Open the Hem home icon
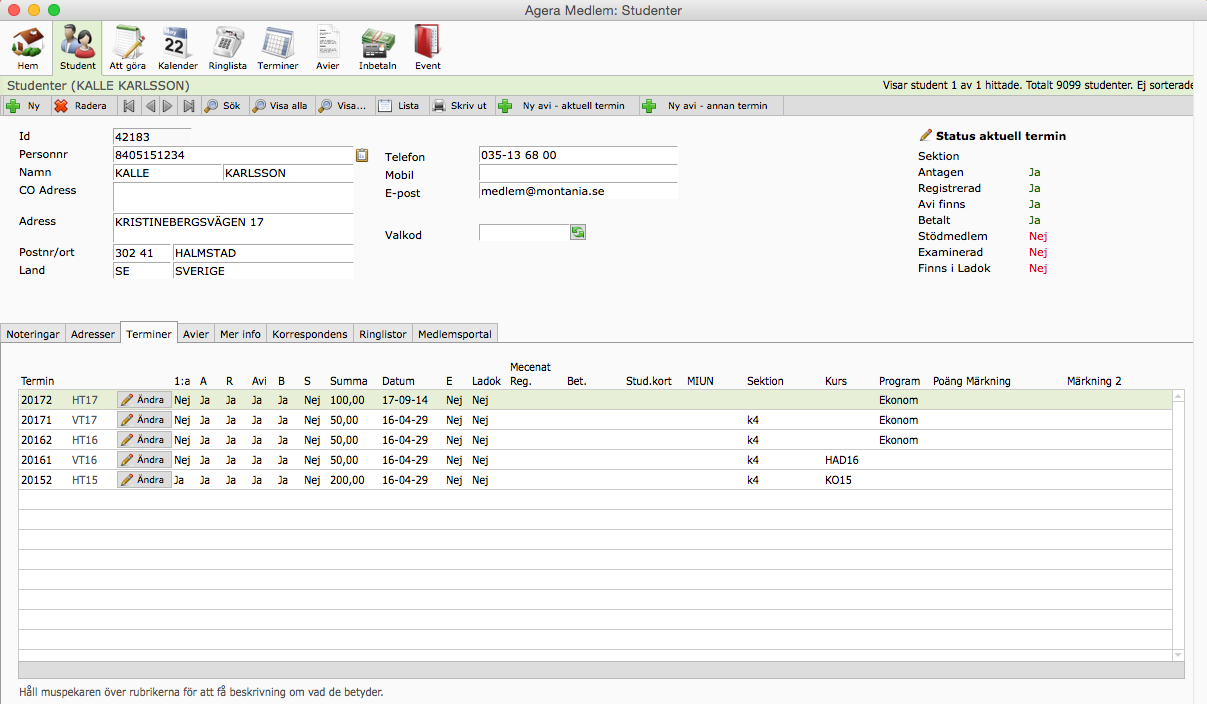Screen dimensions: 1207x704 (x=28, y=48)
